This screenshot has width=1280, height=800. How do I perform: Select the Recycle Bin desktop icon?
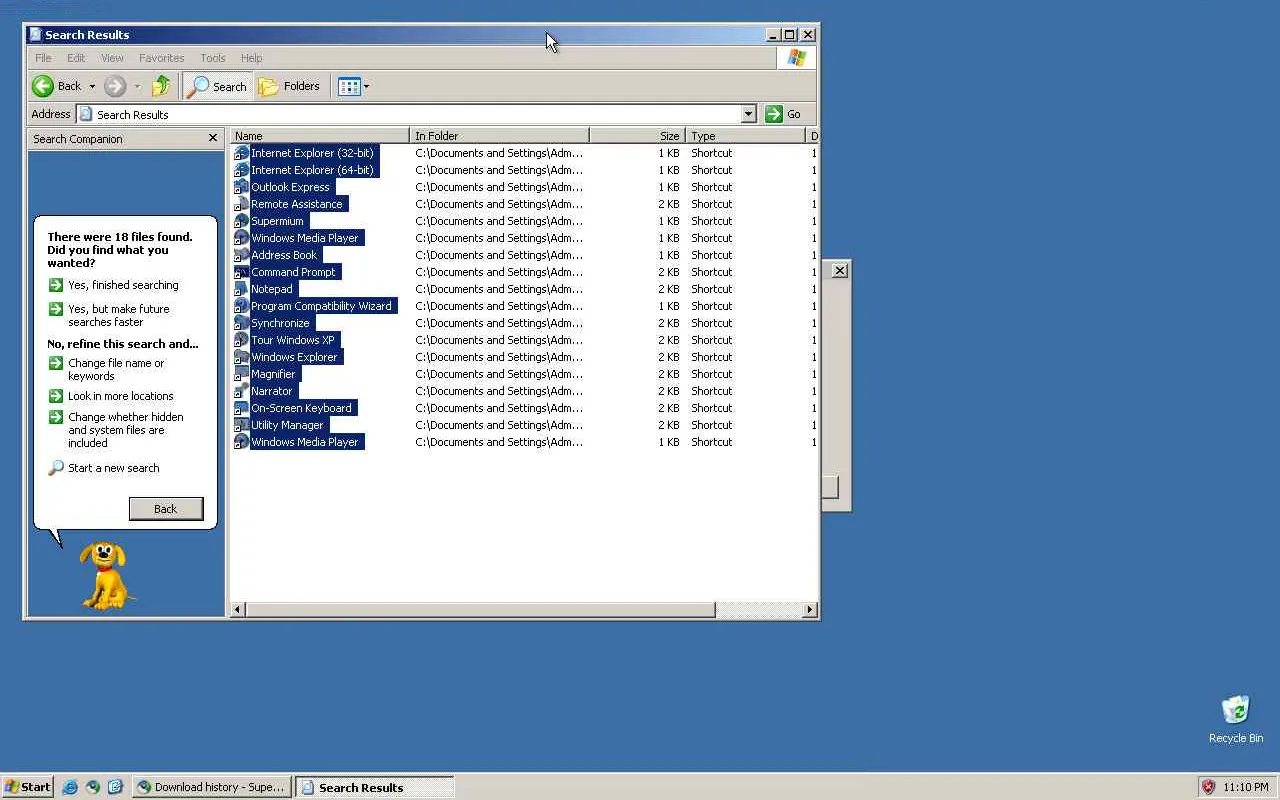coord(1236,720)
